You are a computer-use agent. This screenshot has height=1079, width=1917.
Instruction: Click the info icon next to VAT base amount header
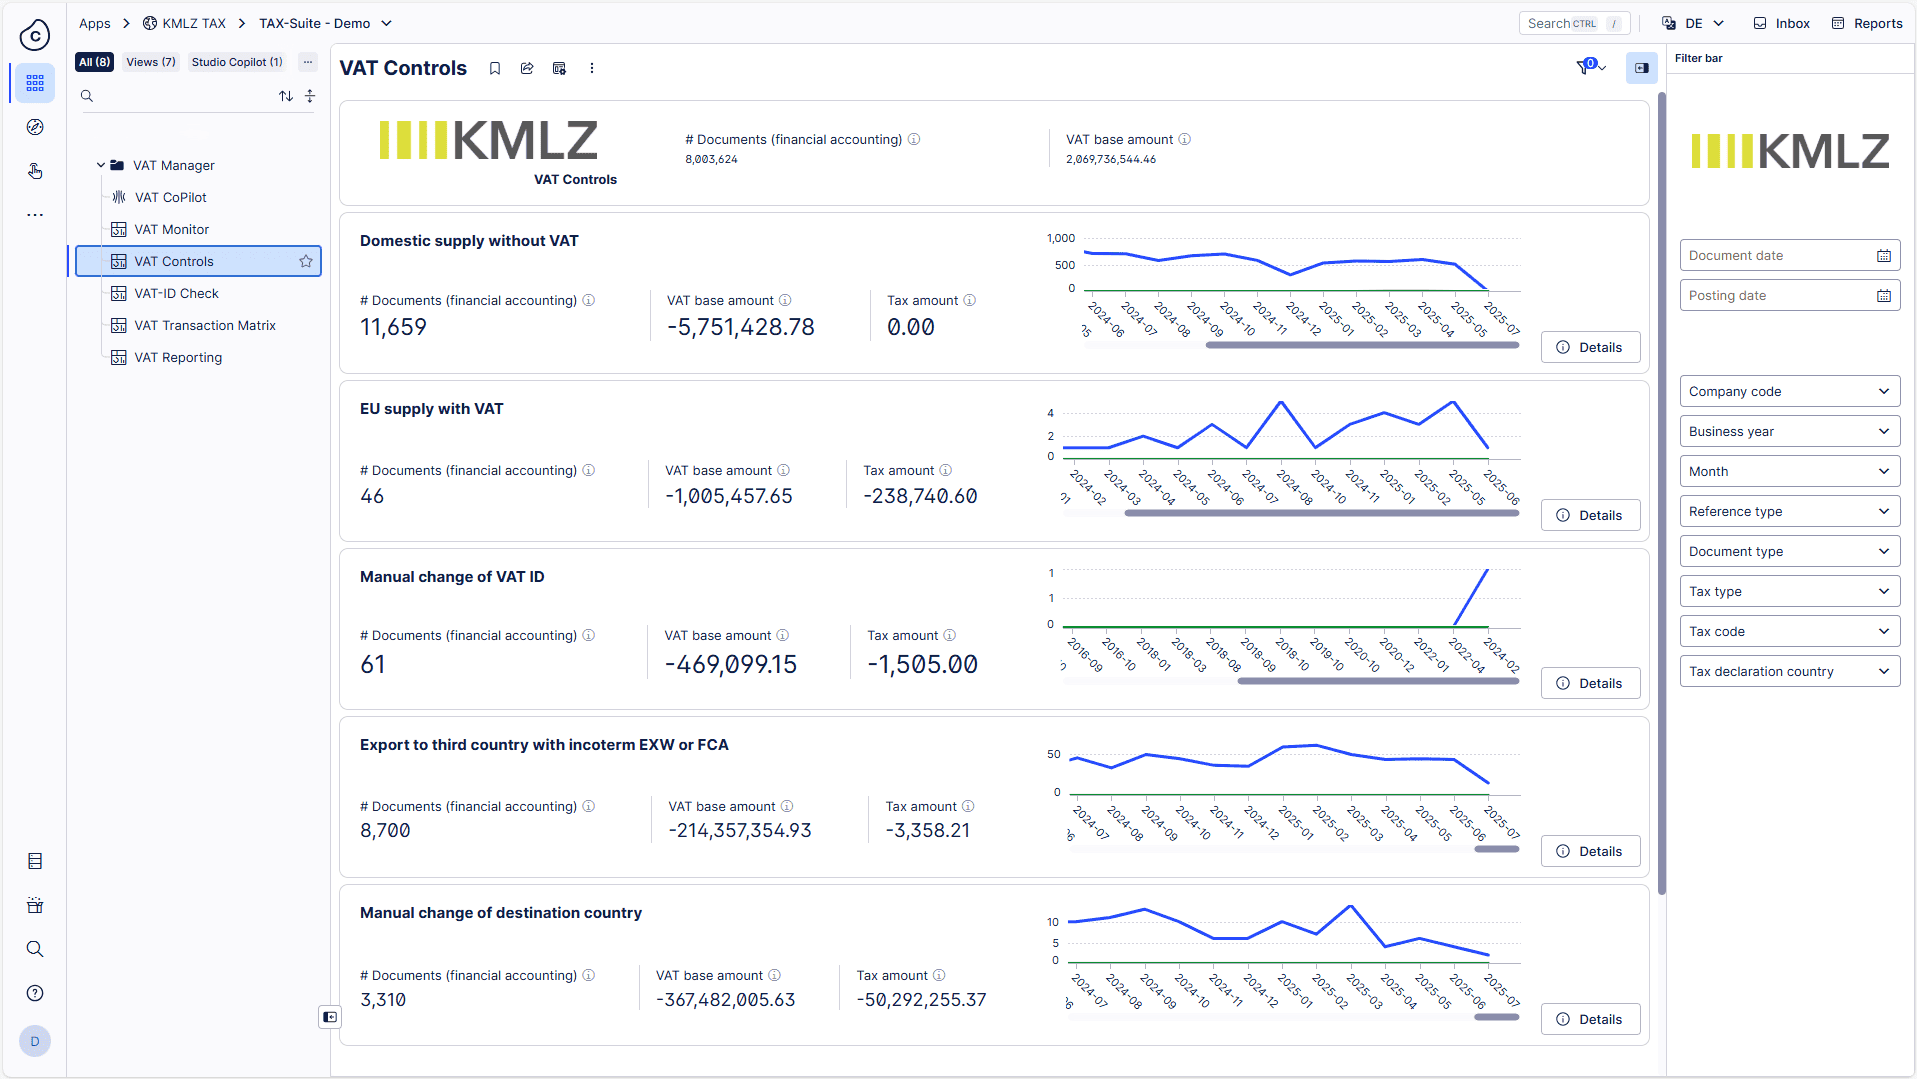click(x=1184, y=140)
